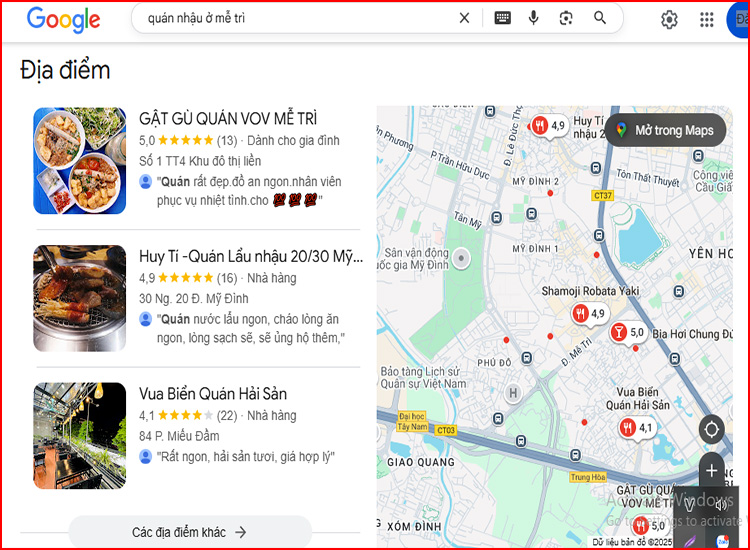Open Vua Biển Quán Hải Sản listing
Viewport: 750px width, 550px height.
[x=213, y=394]
